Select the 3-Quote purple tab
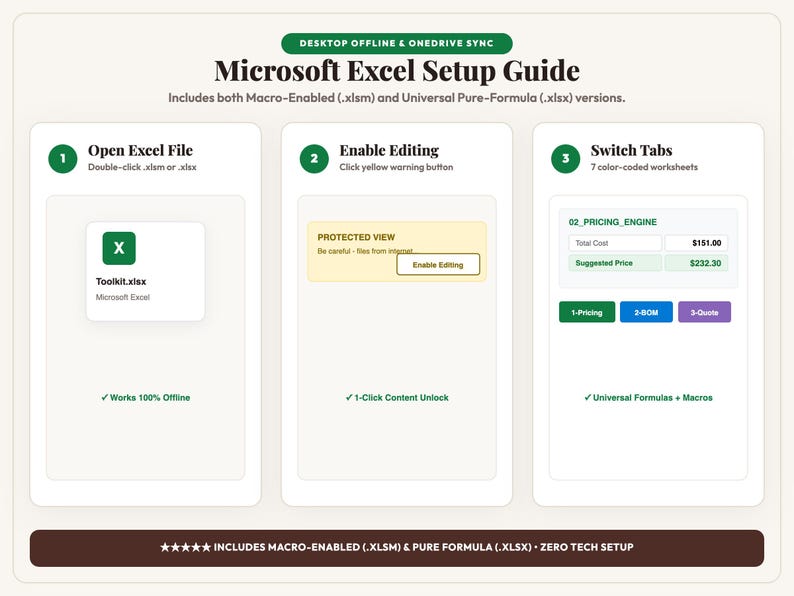 click(704, 312)
